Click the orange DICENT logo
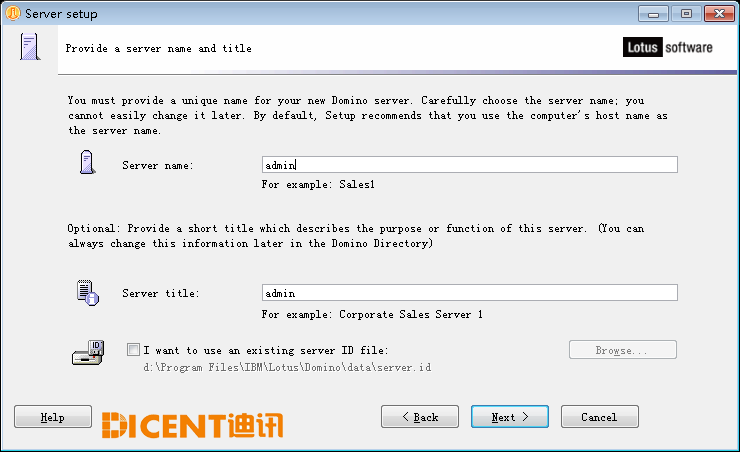The image size is (740, 452). [192, 425]
